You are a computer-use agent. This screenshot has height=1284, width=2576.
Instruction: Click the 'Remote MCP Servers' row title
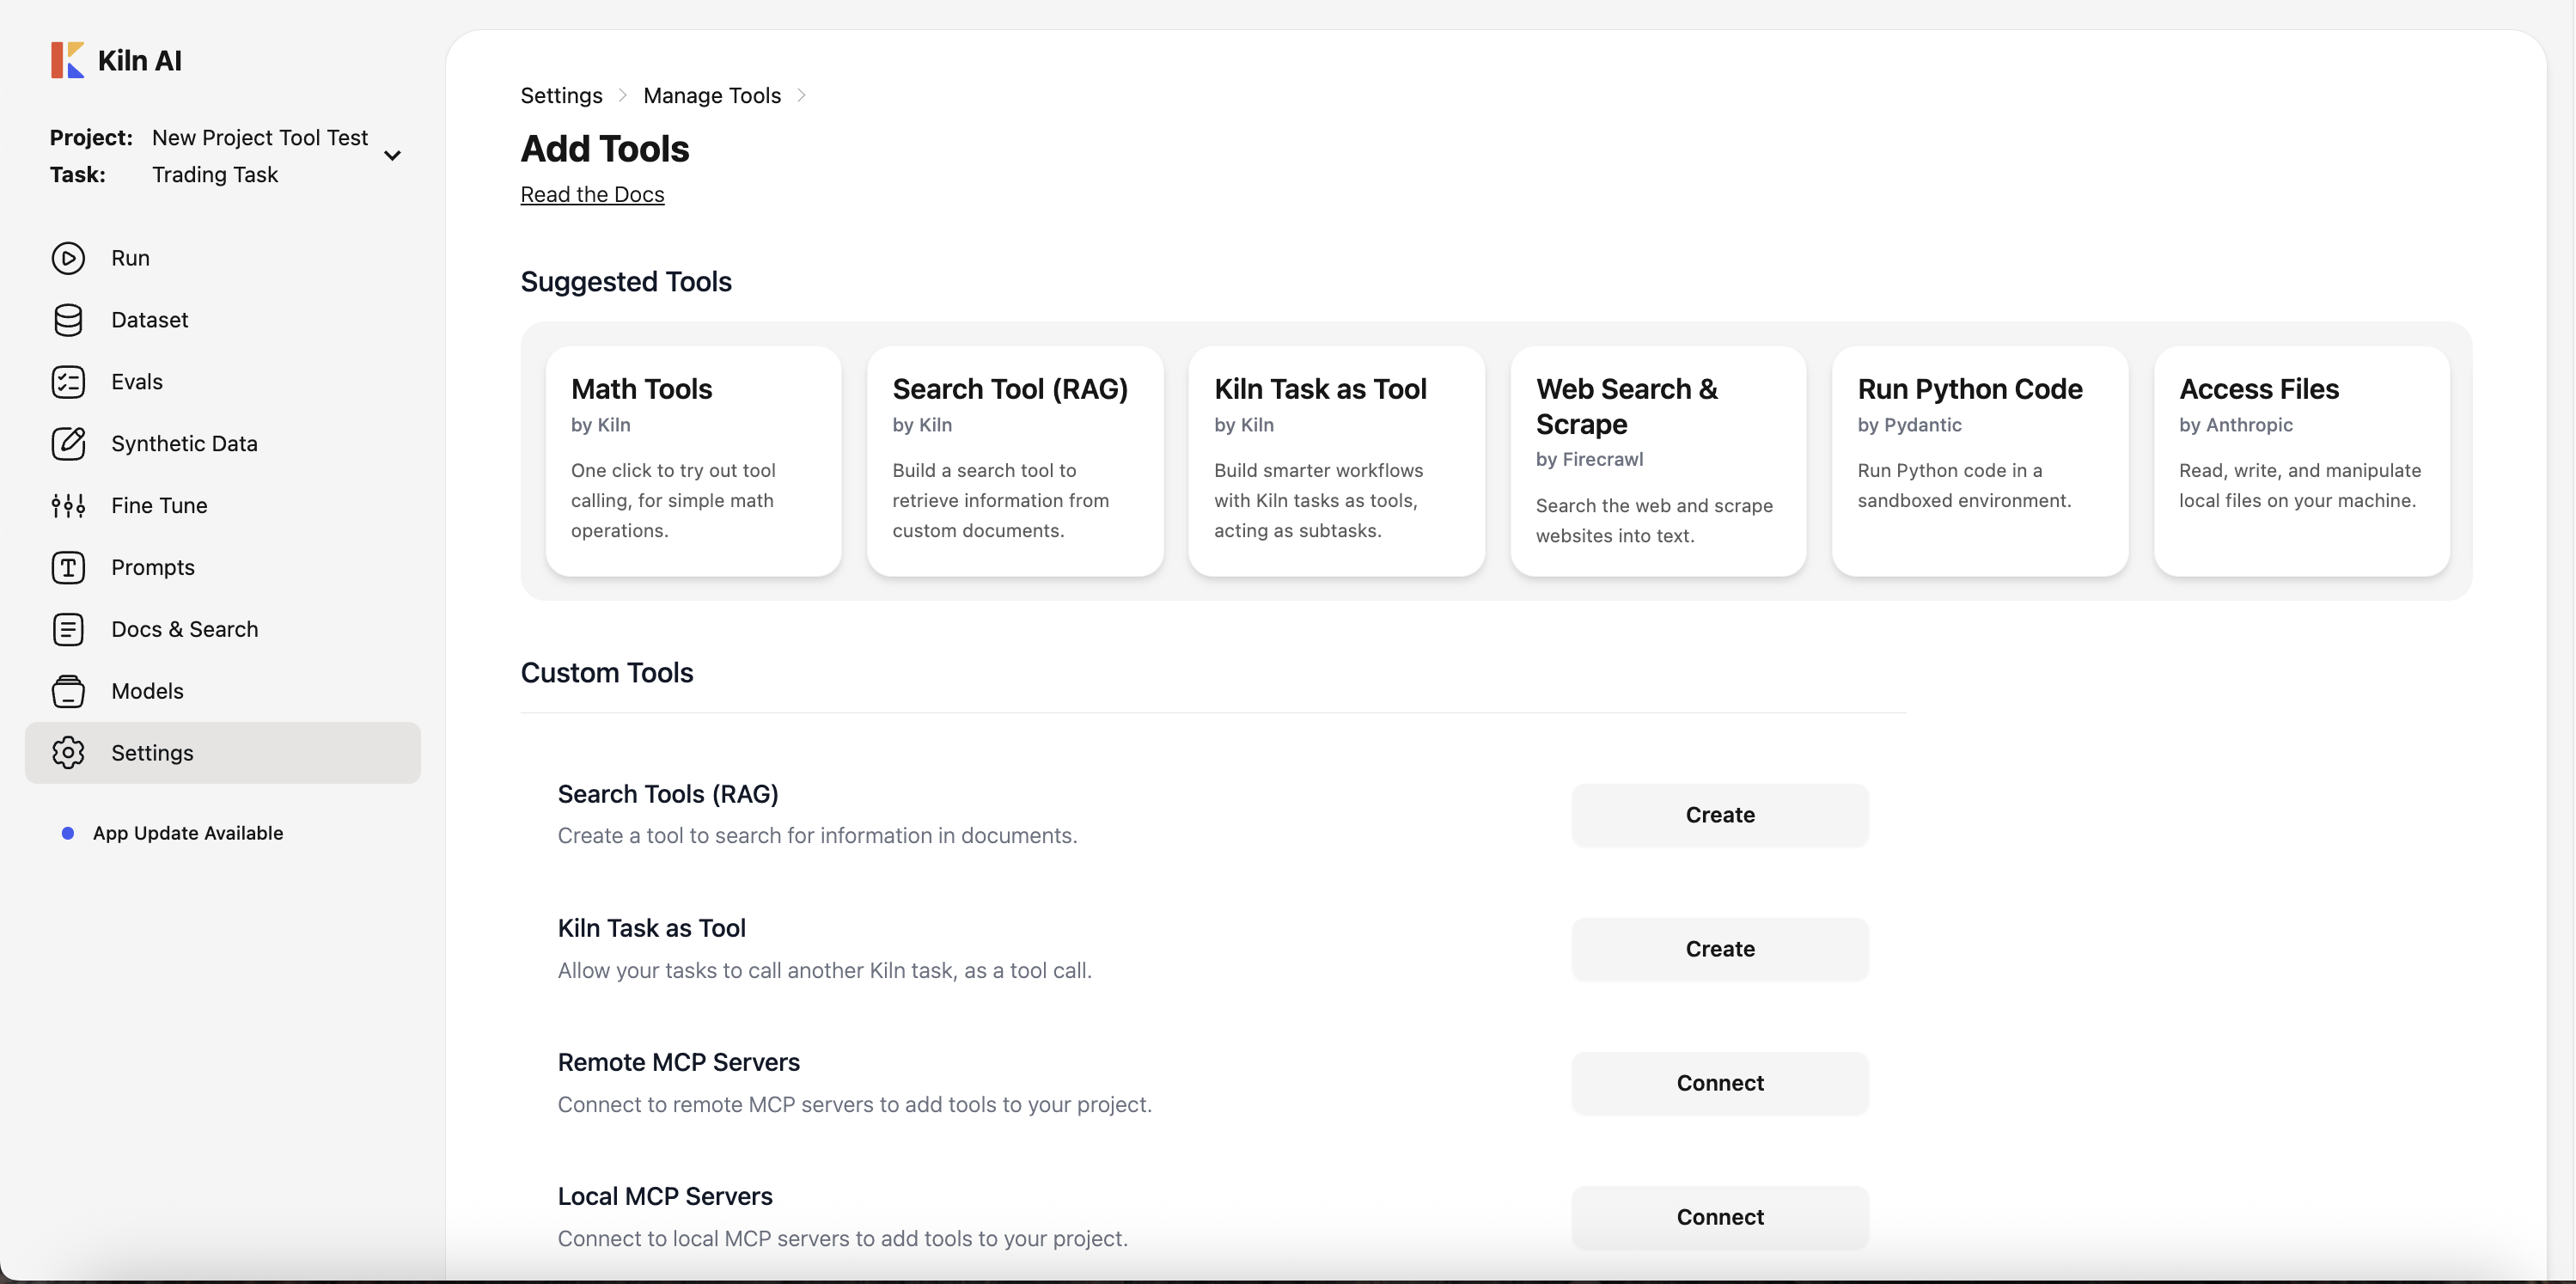[x=679, y=1062]
